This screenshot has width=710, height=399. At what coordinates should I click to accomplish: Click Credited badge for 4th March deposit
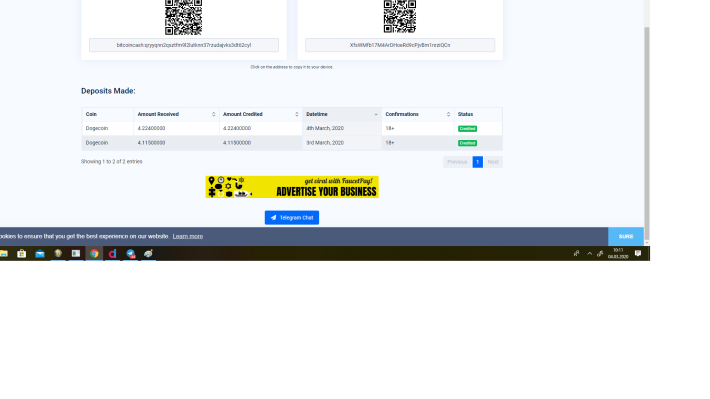(467, 129)
